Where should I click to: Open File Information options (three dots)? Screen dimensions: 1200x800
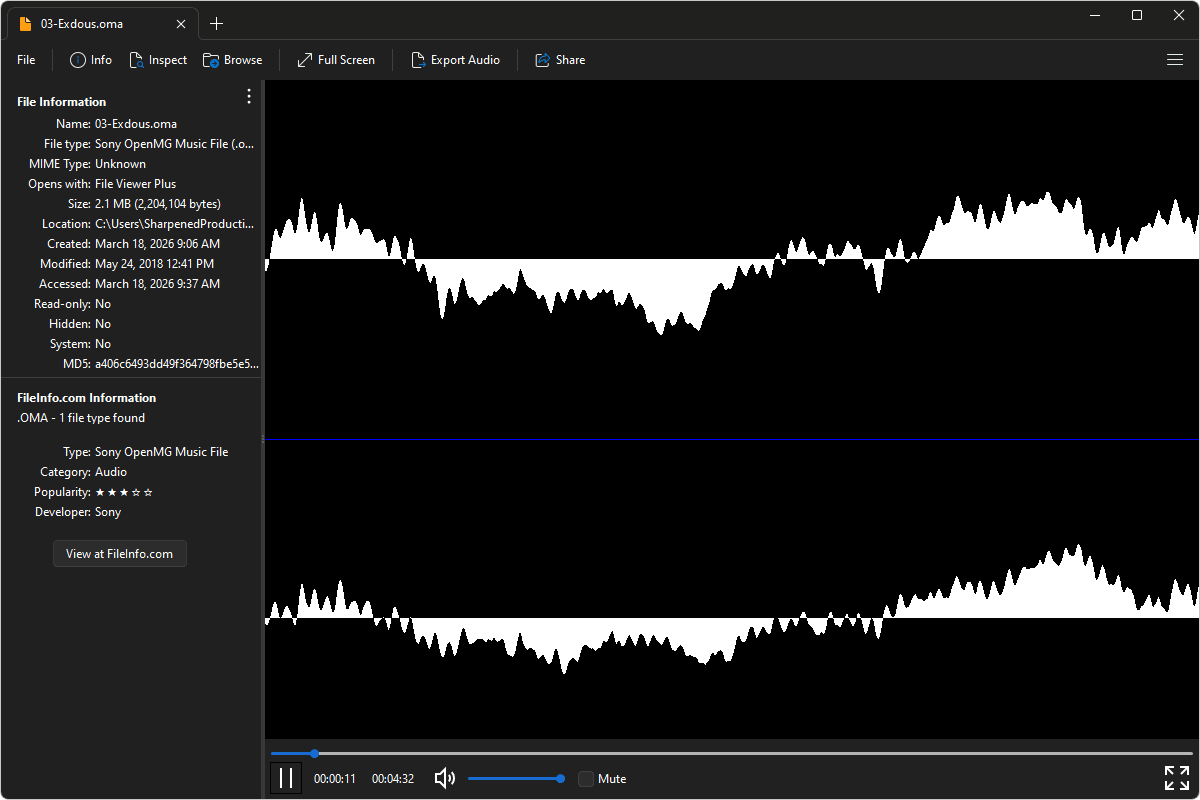pyautogui.click(x=249, y=97)
